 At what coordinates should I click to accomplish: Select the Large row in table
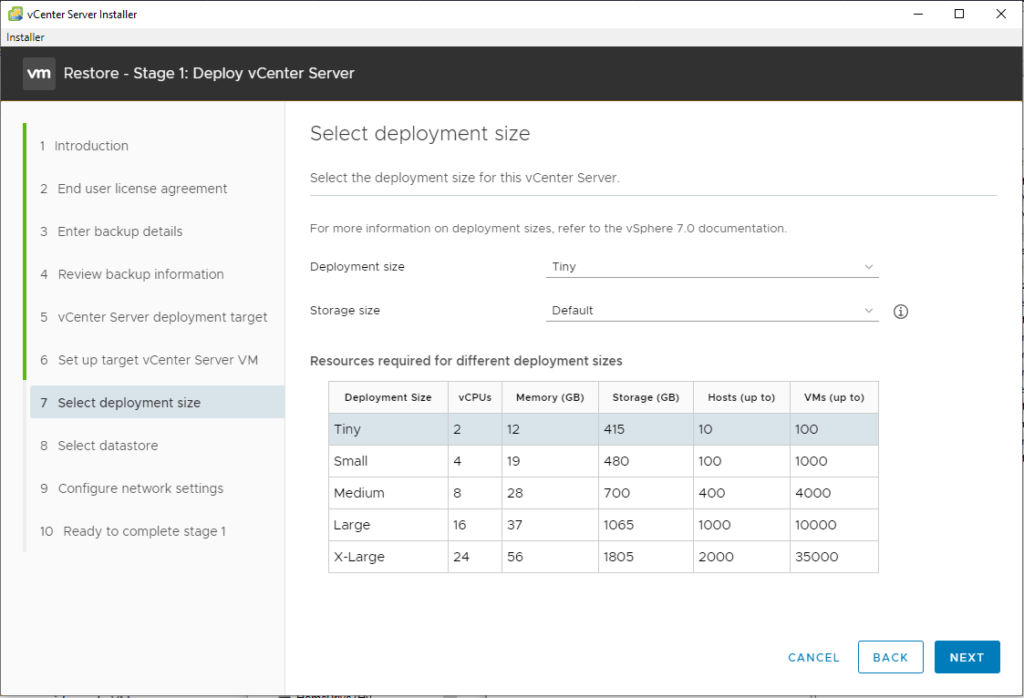603,525
